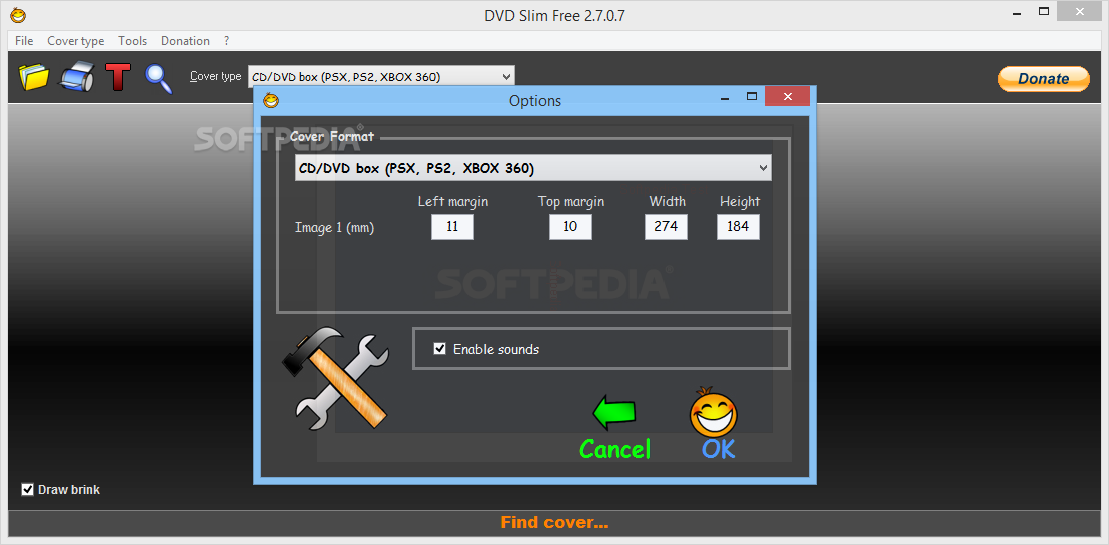The width and height of the screenshot is (1109, 545).
Task: Click the Width field showing 274
Action: click(666, 227)
